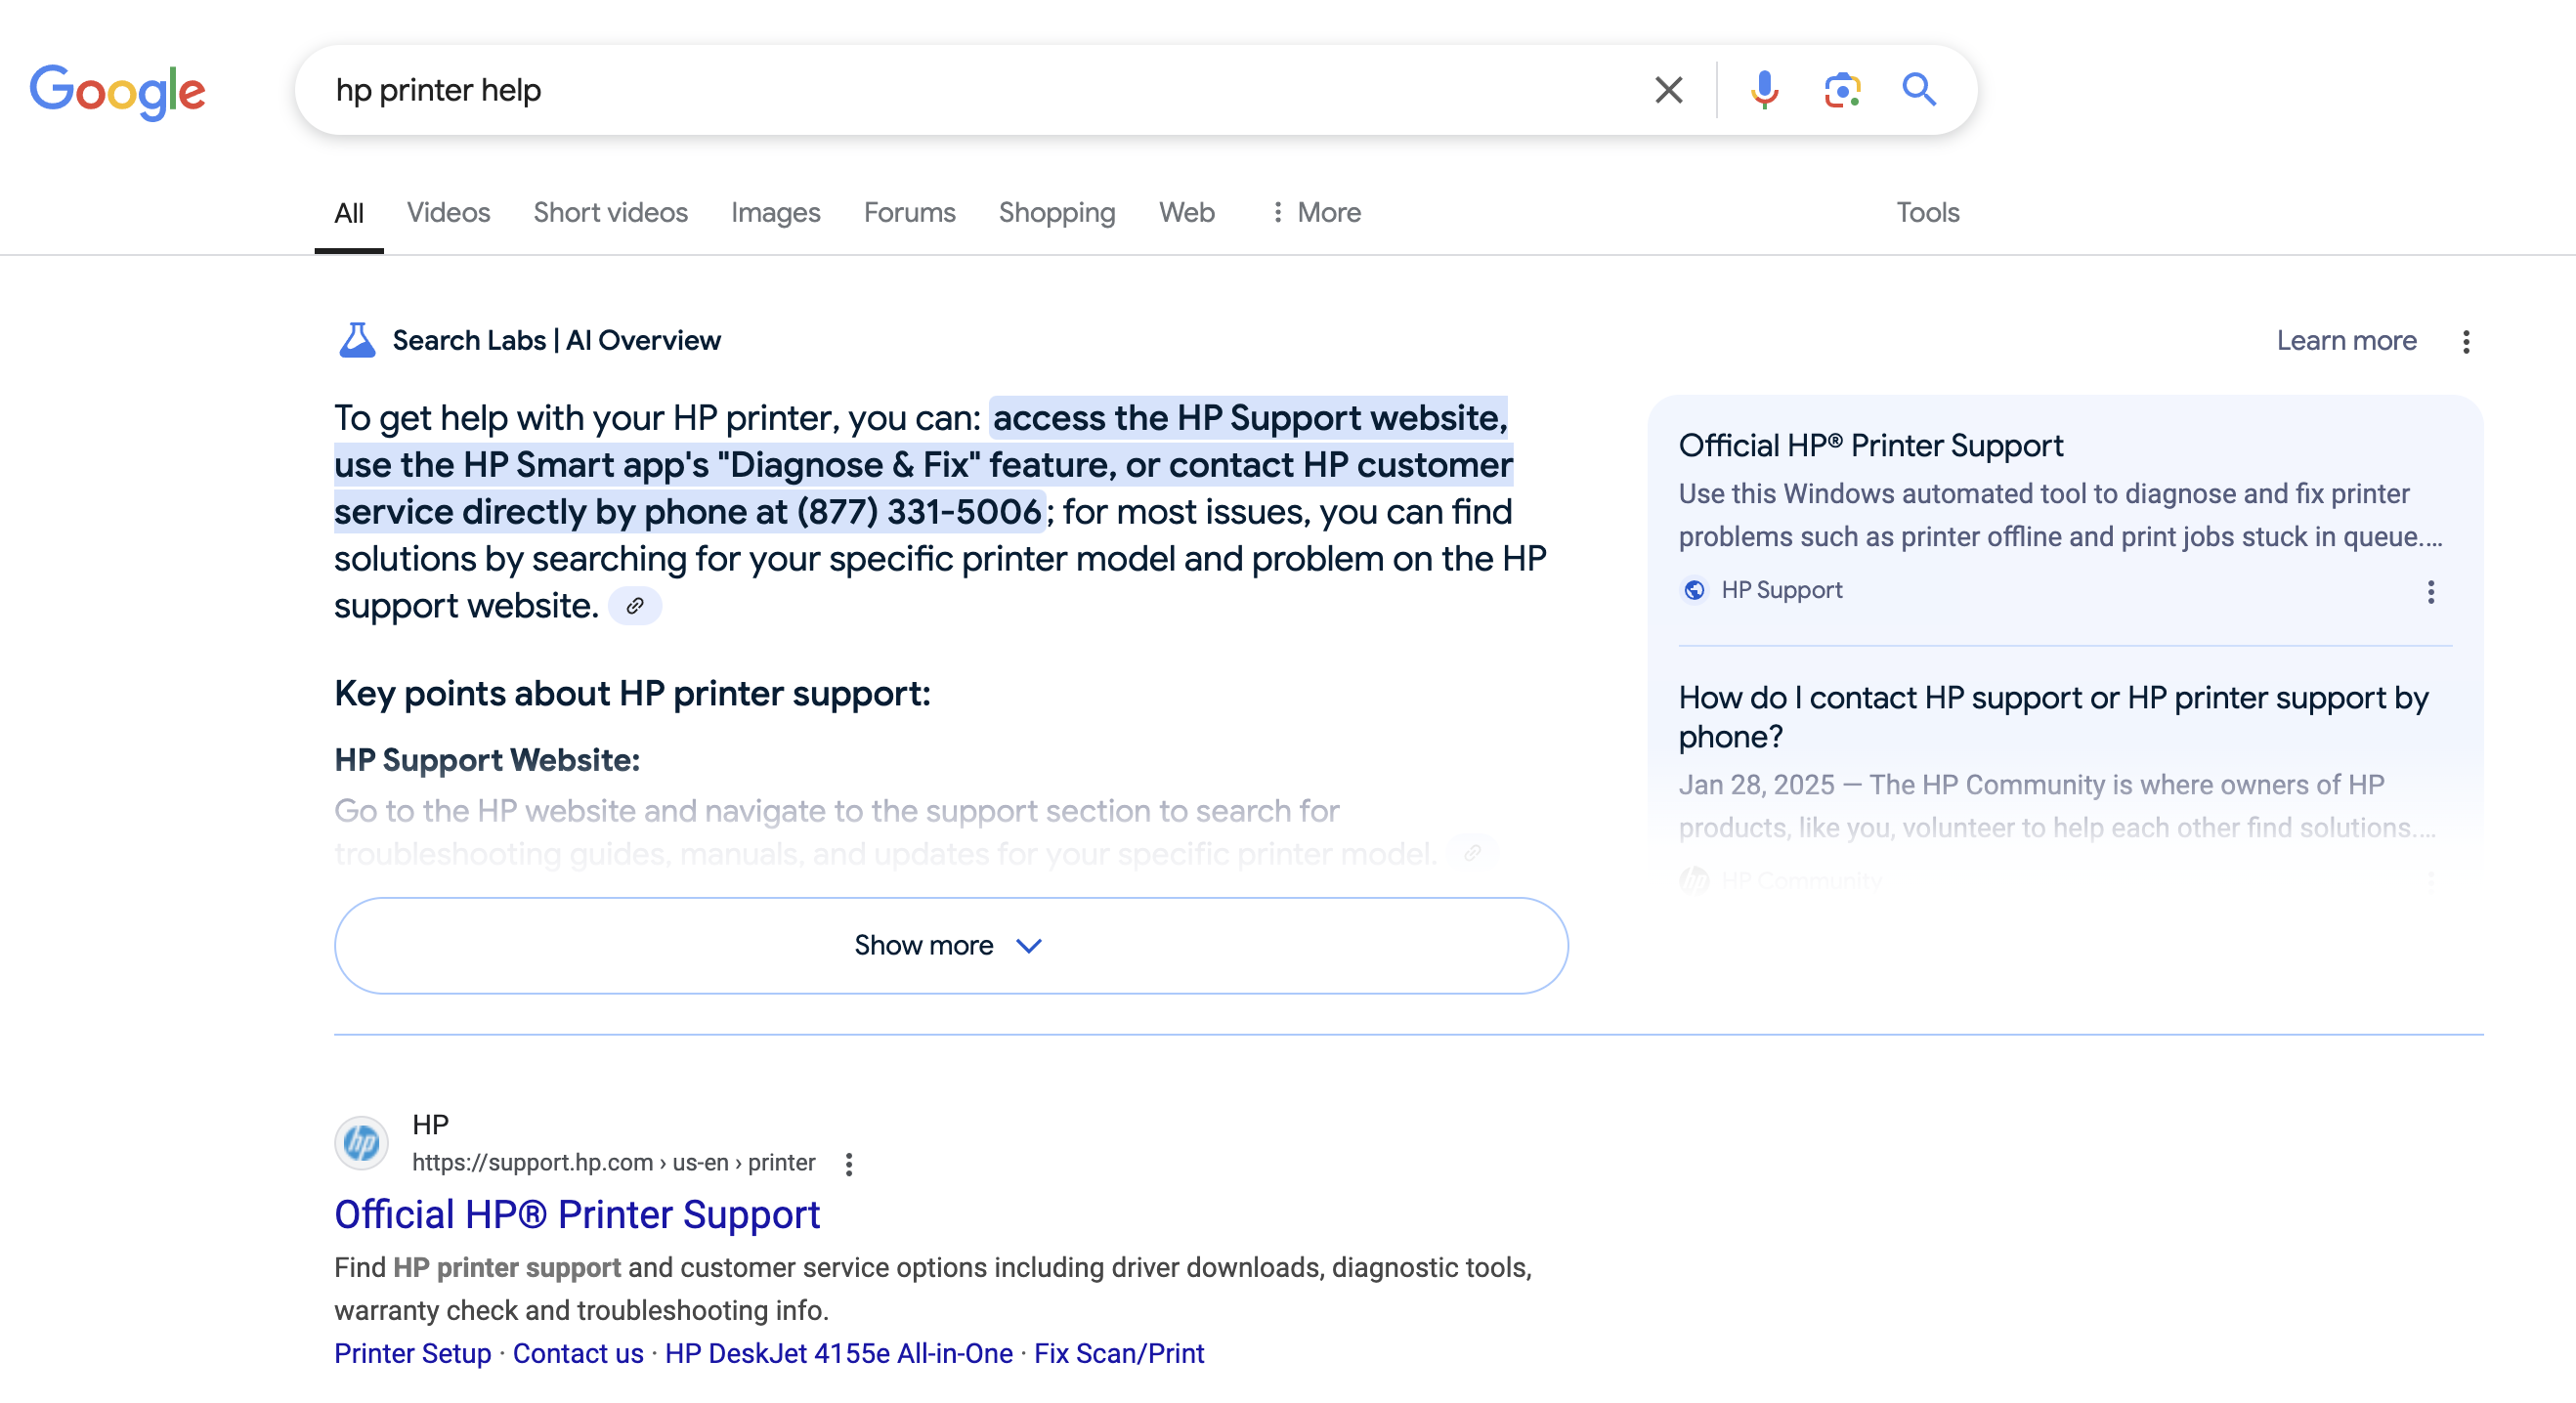Open AI Overview three-dot options menu

[x=2466, y=342]
